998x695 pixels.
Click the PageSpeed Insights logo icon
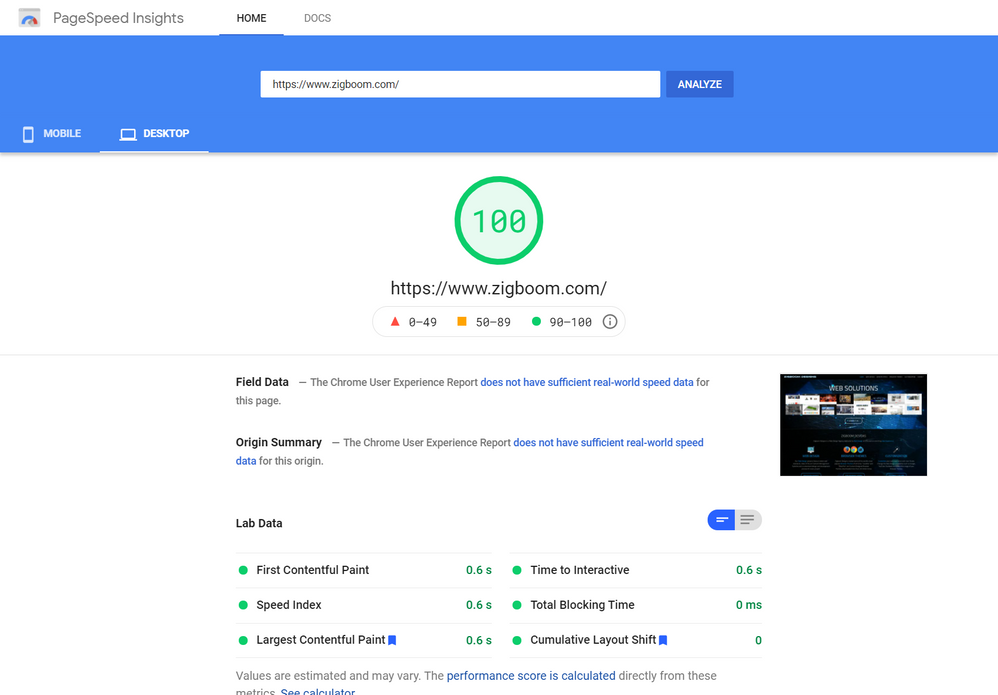tap(30, 18)
